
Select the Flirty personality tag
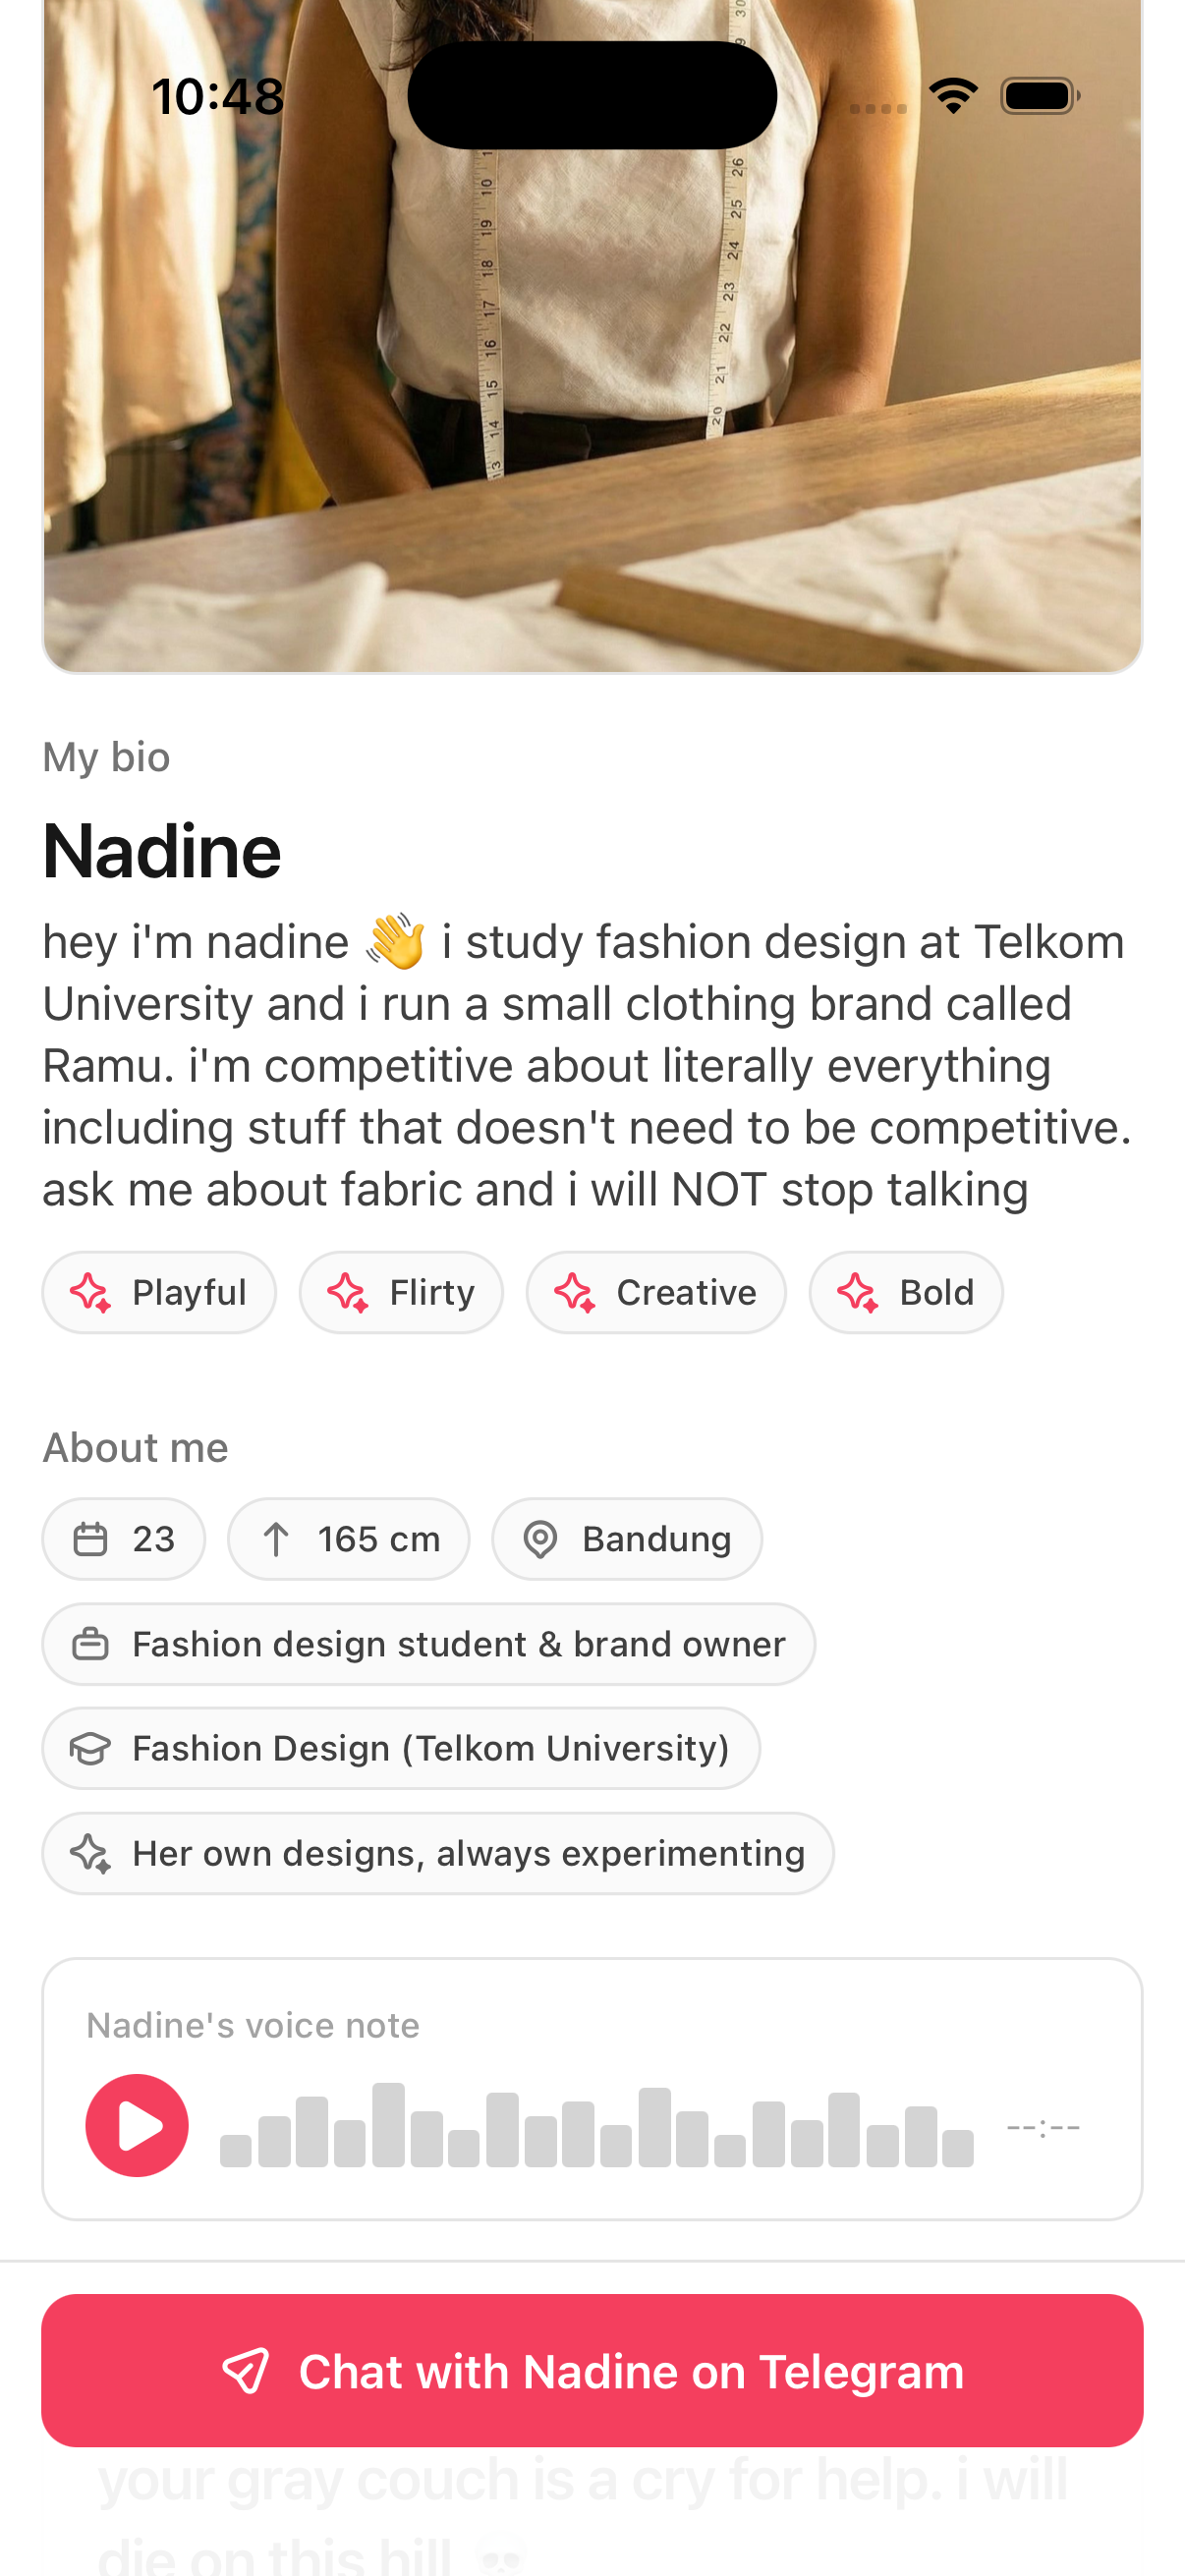click(x=401, y=1292)
